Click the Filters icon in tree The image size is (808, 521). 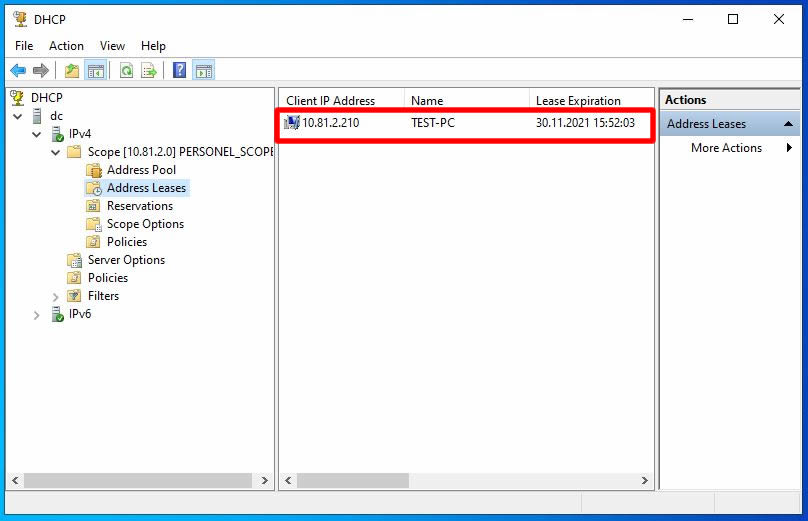click(75, 296)
